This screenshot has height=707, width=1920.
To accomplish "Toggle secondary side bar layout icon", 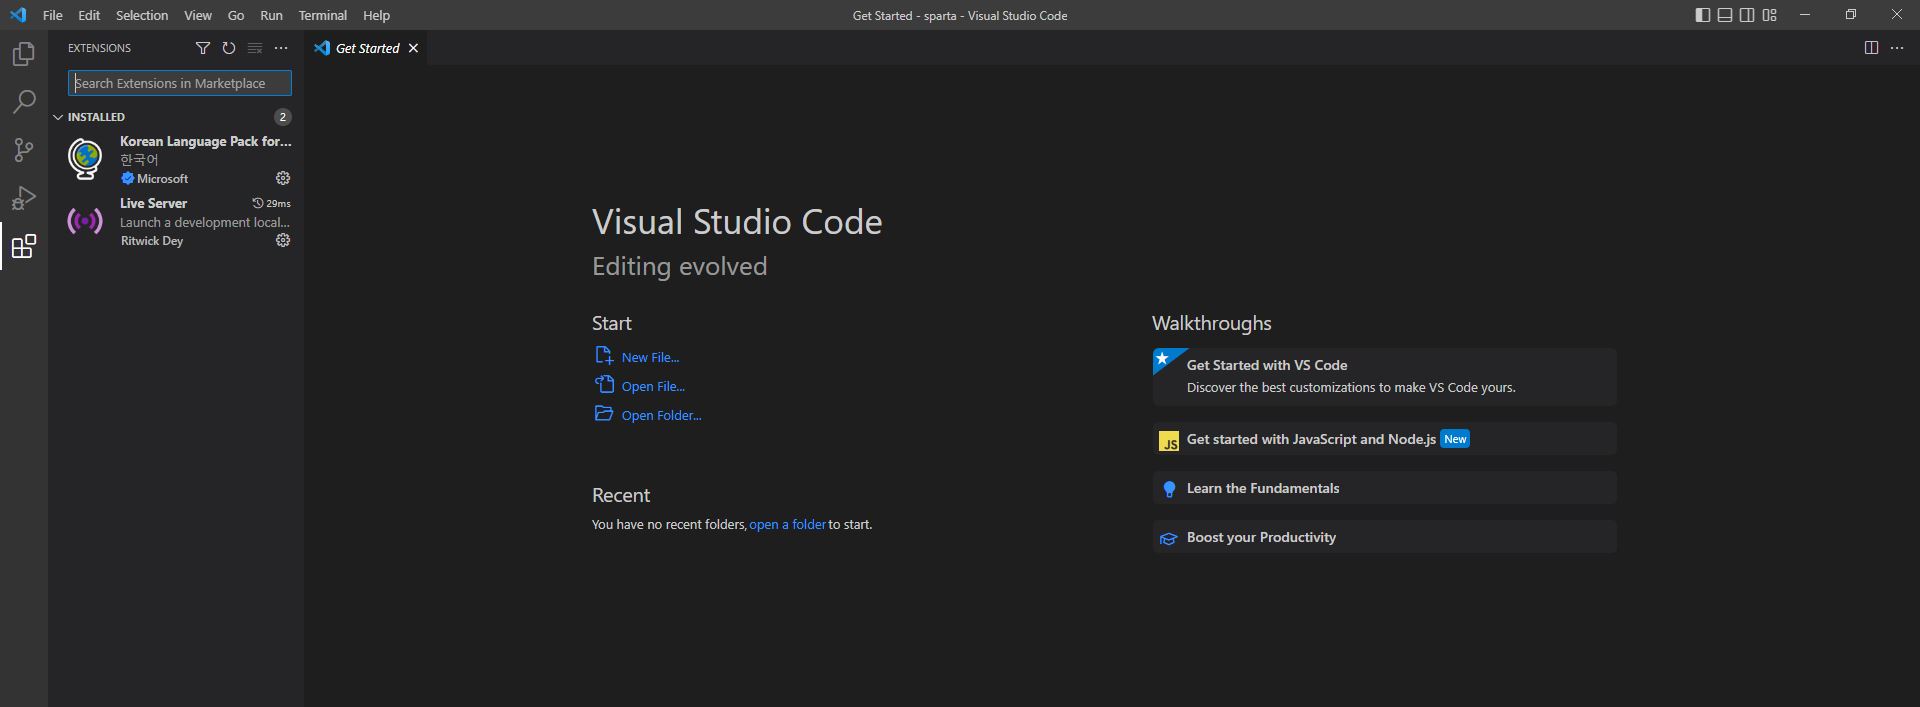I will (1747, 15).
